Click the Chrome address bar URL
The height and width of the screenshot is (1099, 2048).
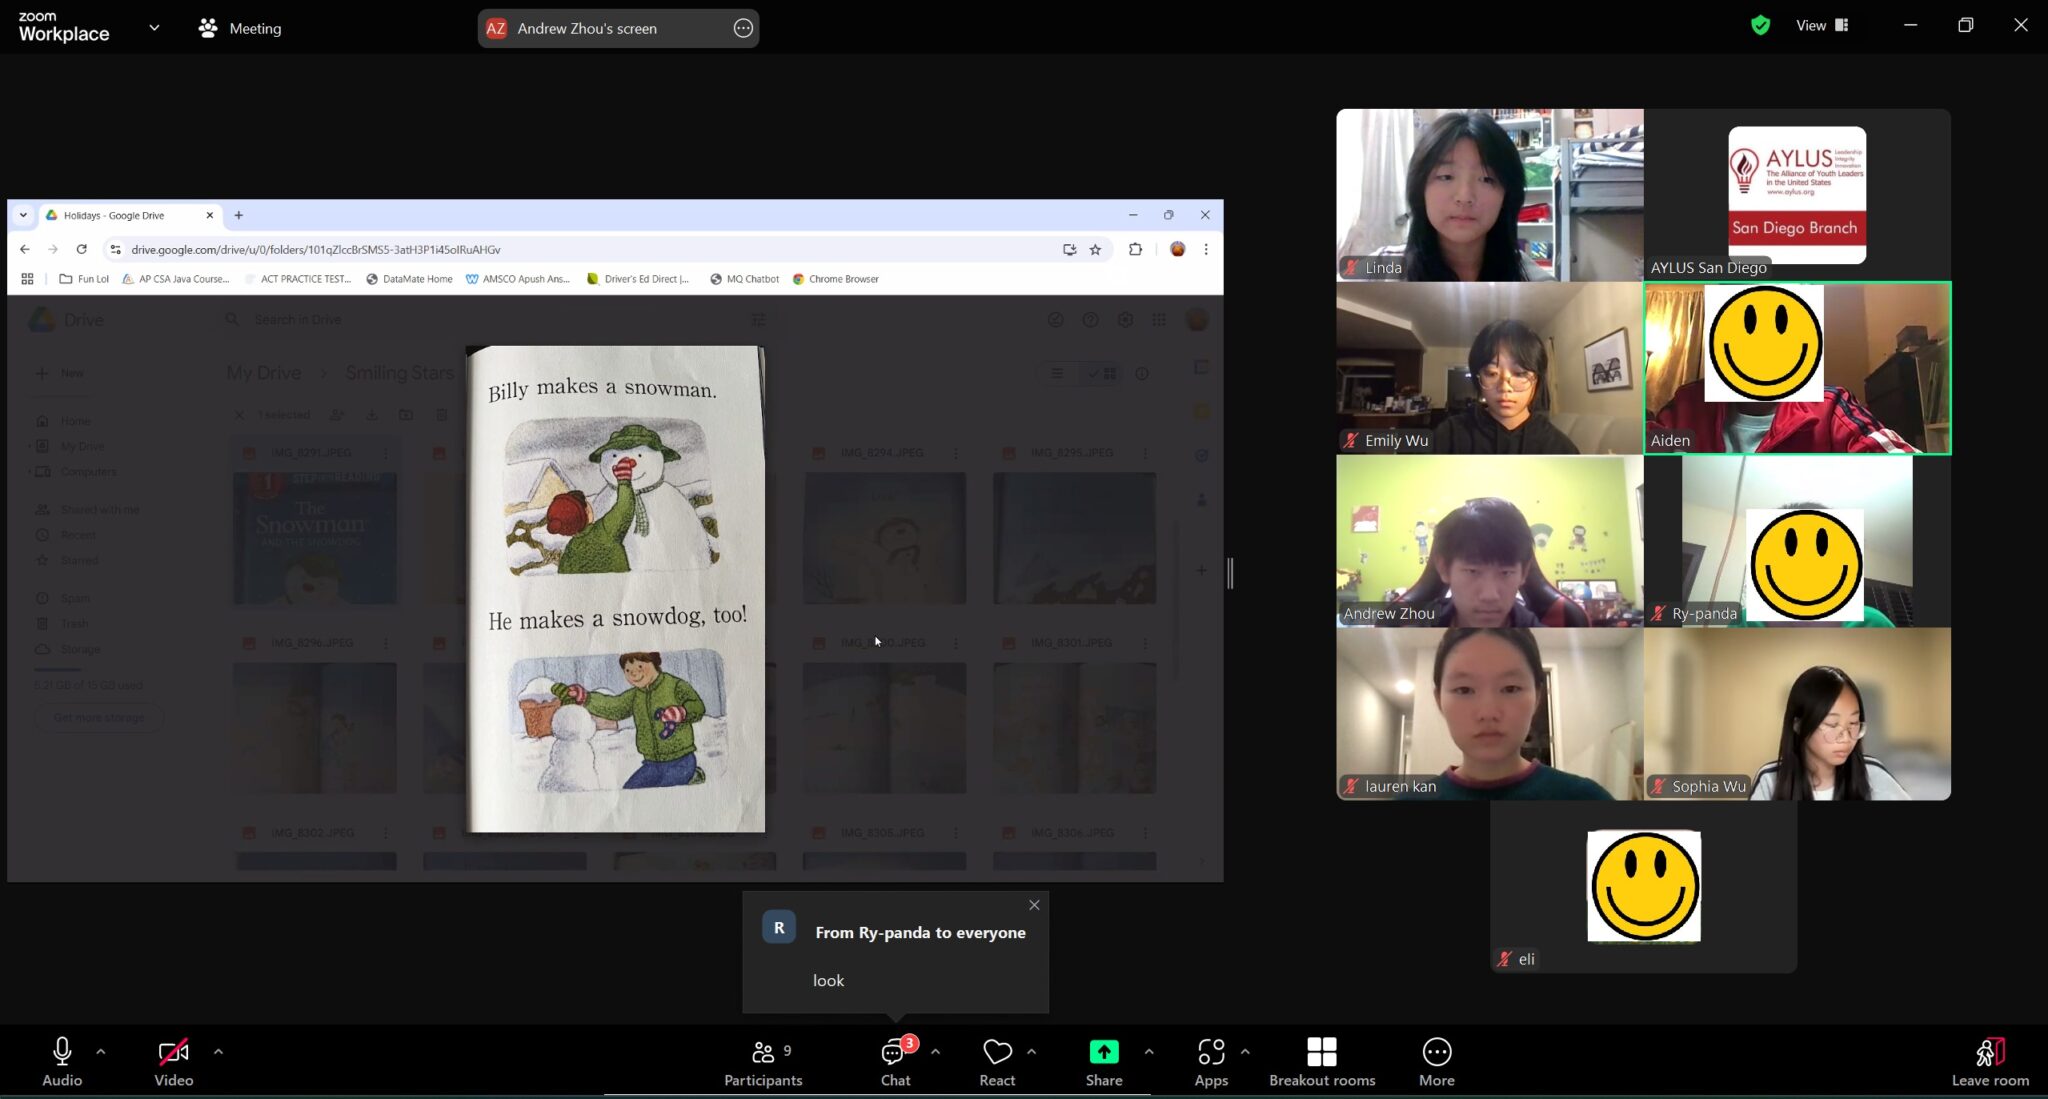(x=316, y=250)
